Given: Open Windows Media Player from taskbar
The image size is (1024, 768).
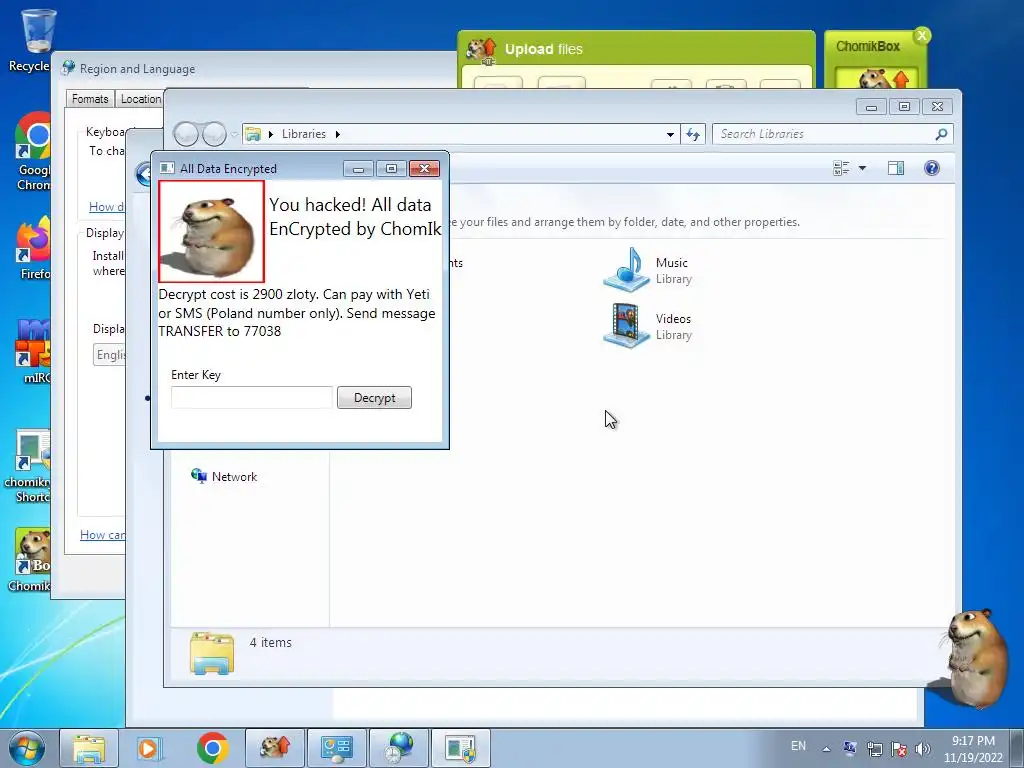Looking at the screenshot, I should tap(148, 748).
